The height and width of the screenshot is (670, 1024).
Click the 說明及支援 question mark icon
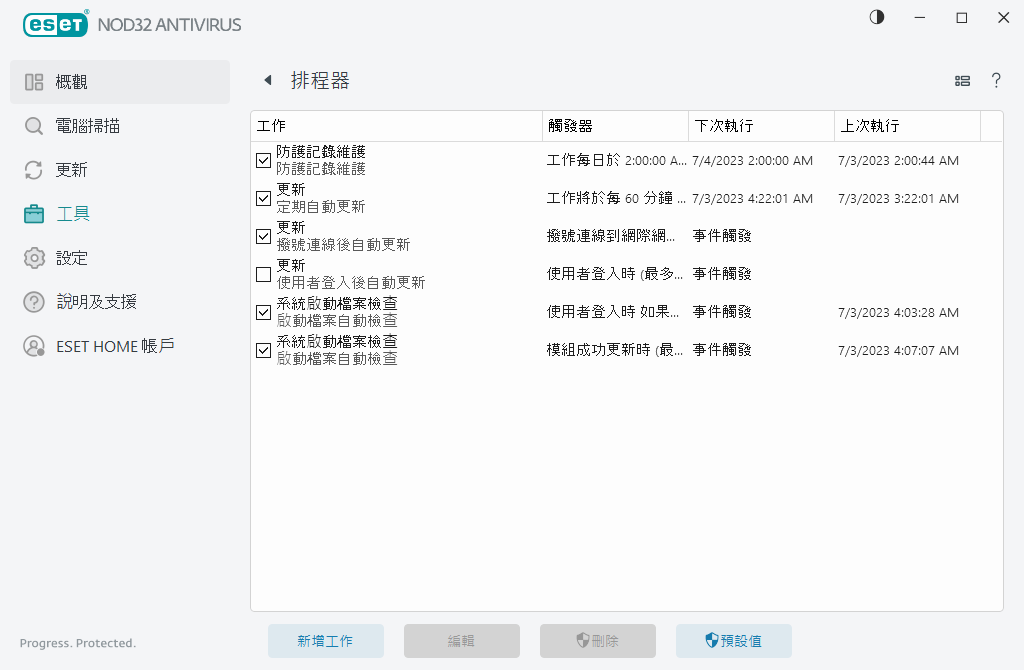[32, 302]
